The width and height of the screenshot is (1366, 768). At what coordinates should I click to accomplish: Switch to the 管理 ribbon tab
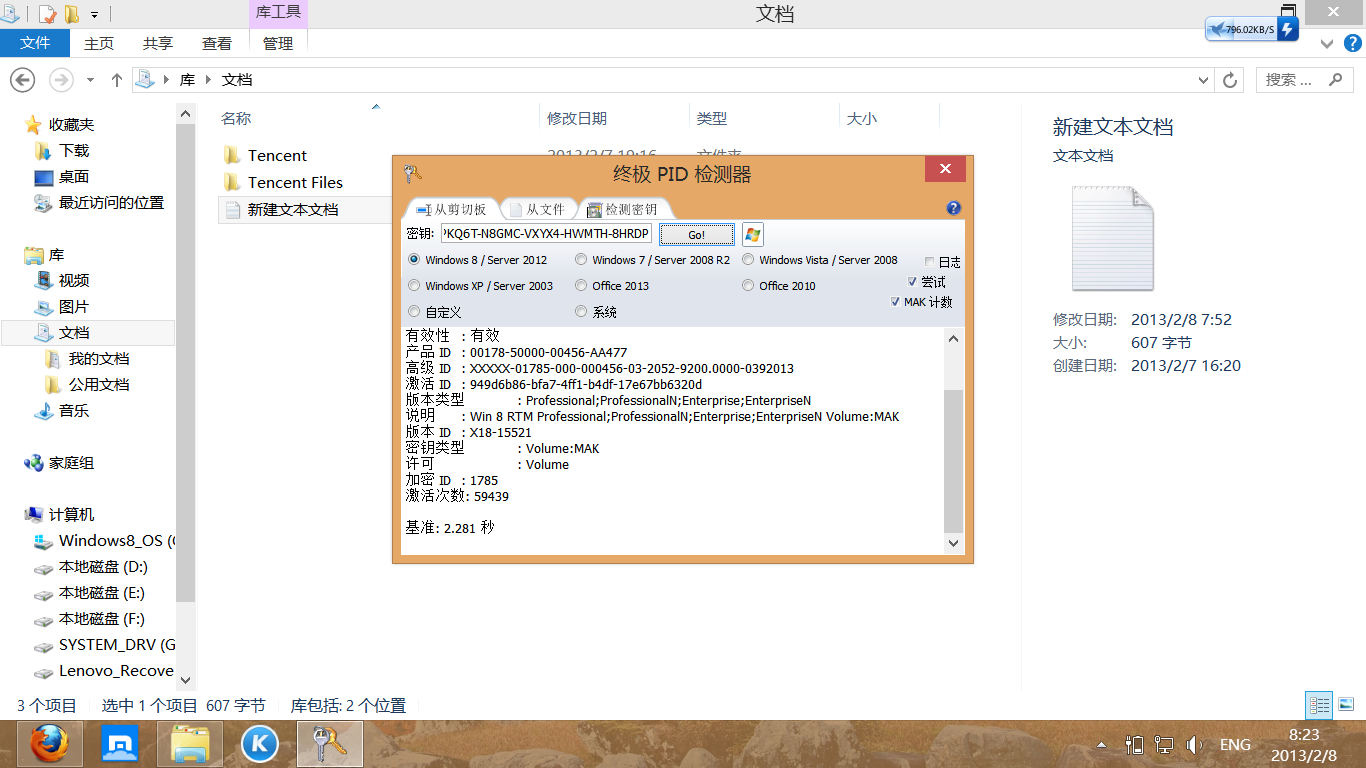(278, 43)
